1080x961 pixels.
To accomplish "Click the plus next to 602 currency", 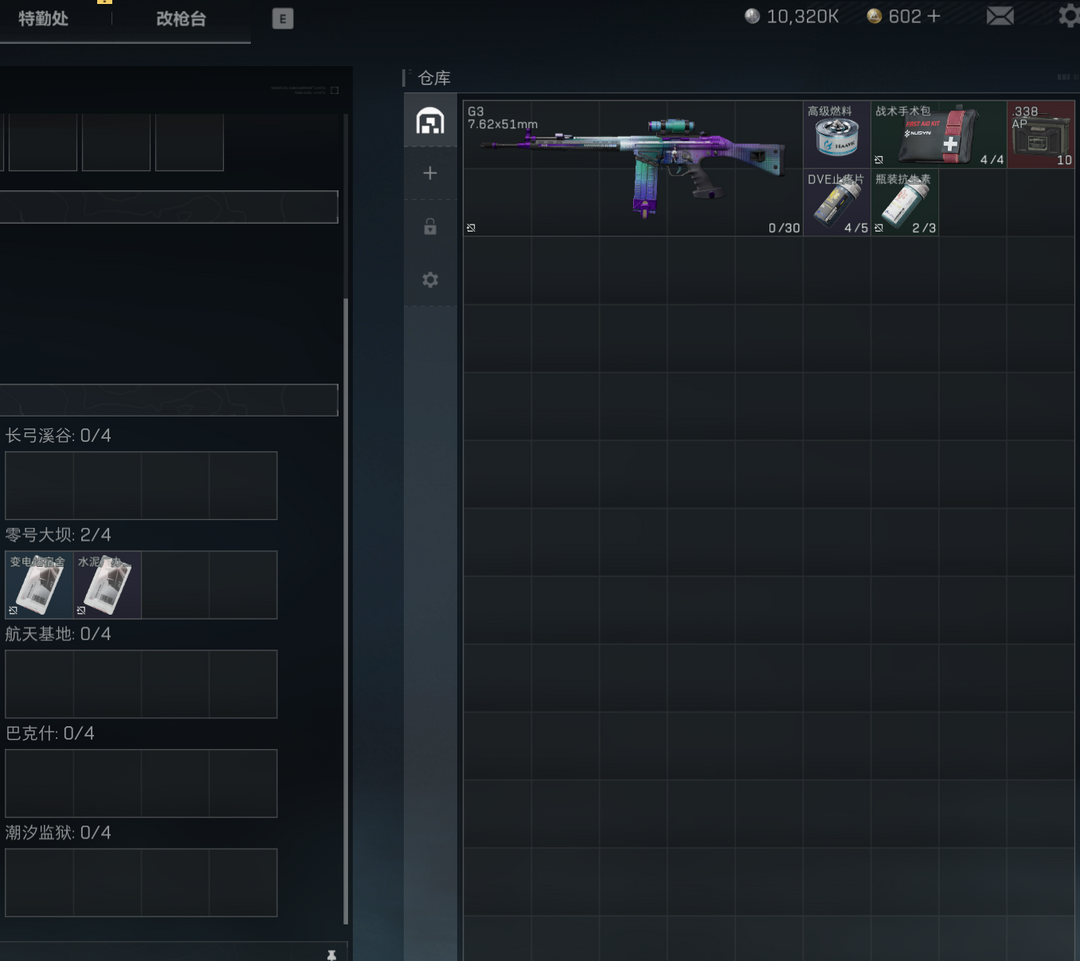I will pos(934,16).
